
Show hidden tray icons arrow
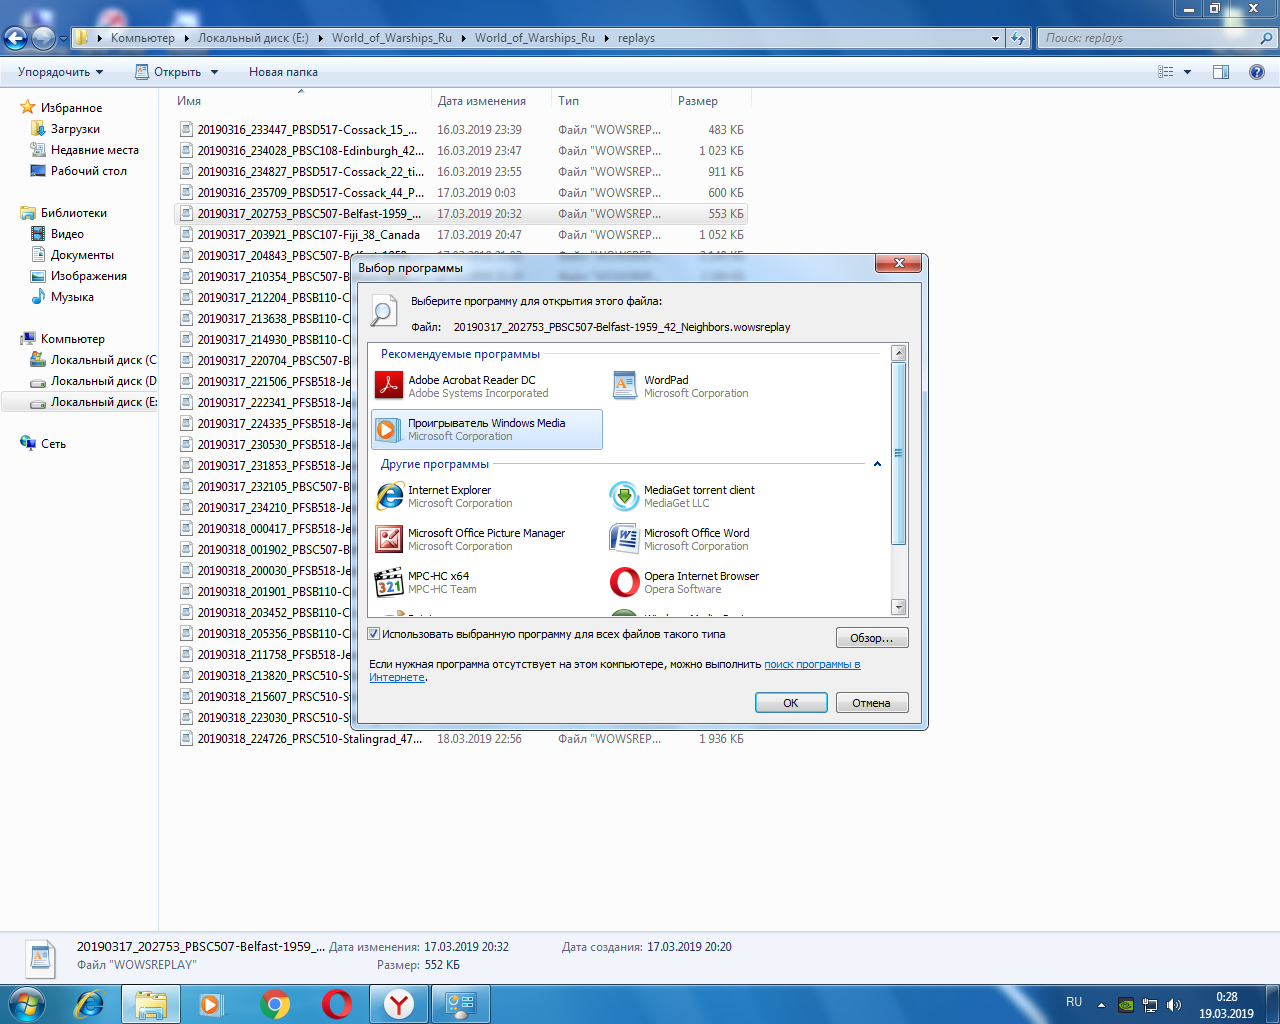point(1101,1005)
